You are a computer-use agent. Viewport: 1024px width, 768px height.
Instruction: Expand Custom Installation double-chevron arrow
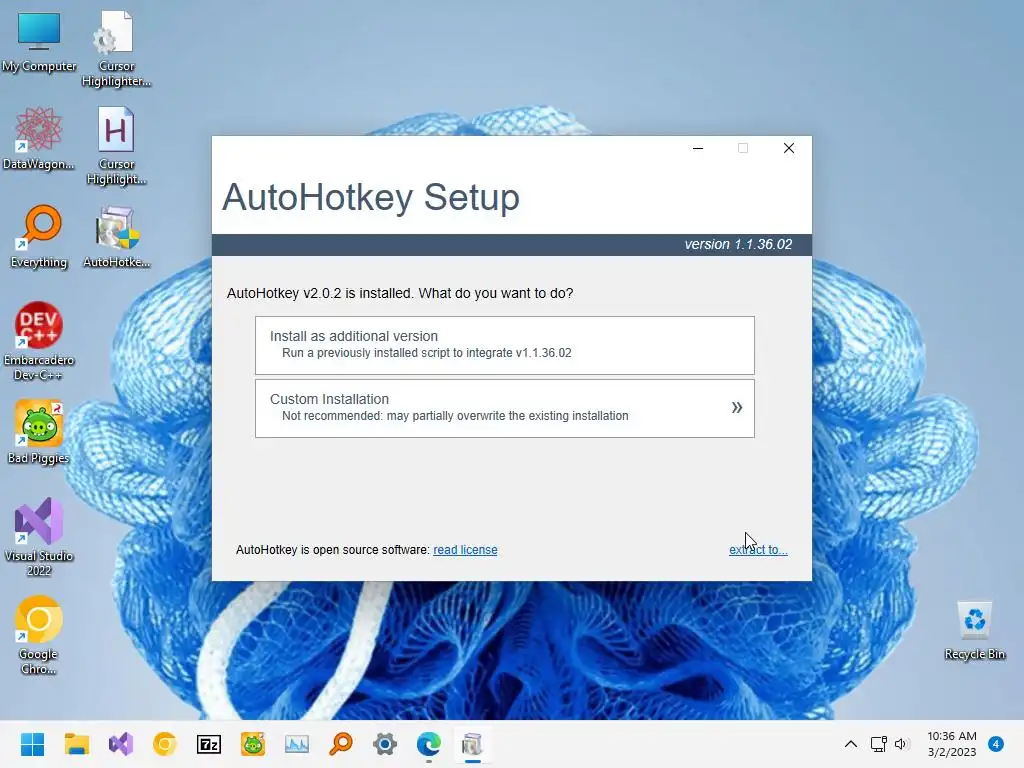coord(737,408)
